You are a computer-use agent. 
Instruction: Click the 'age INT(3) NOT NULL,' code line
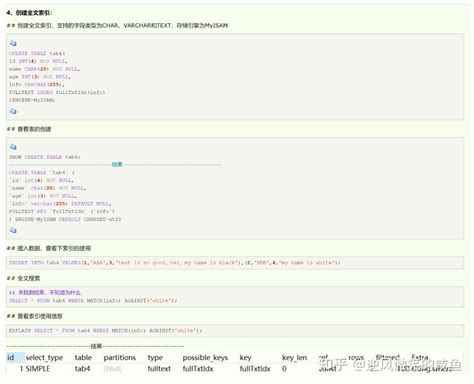[x=40, y=77]
